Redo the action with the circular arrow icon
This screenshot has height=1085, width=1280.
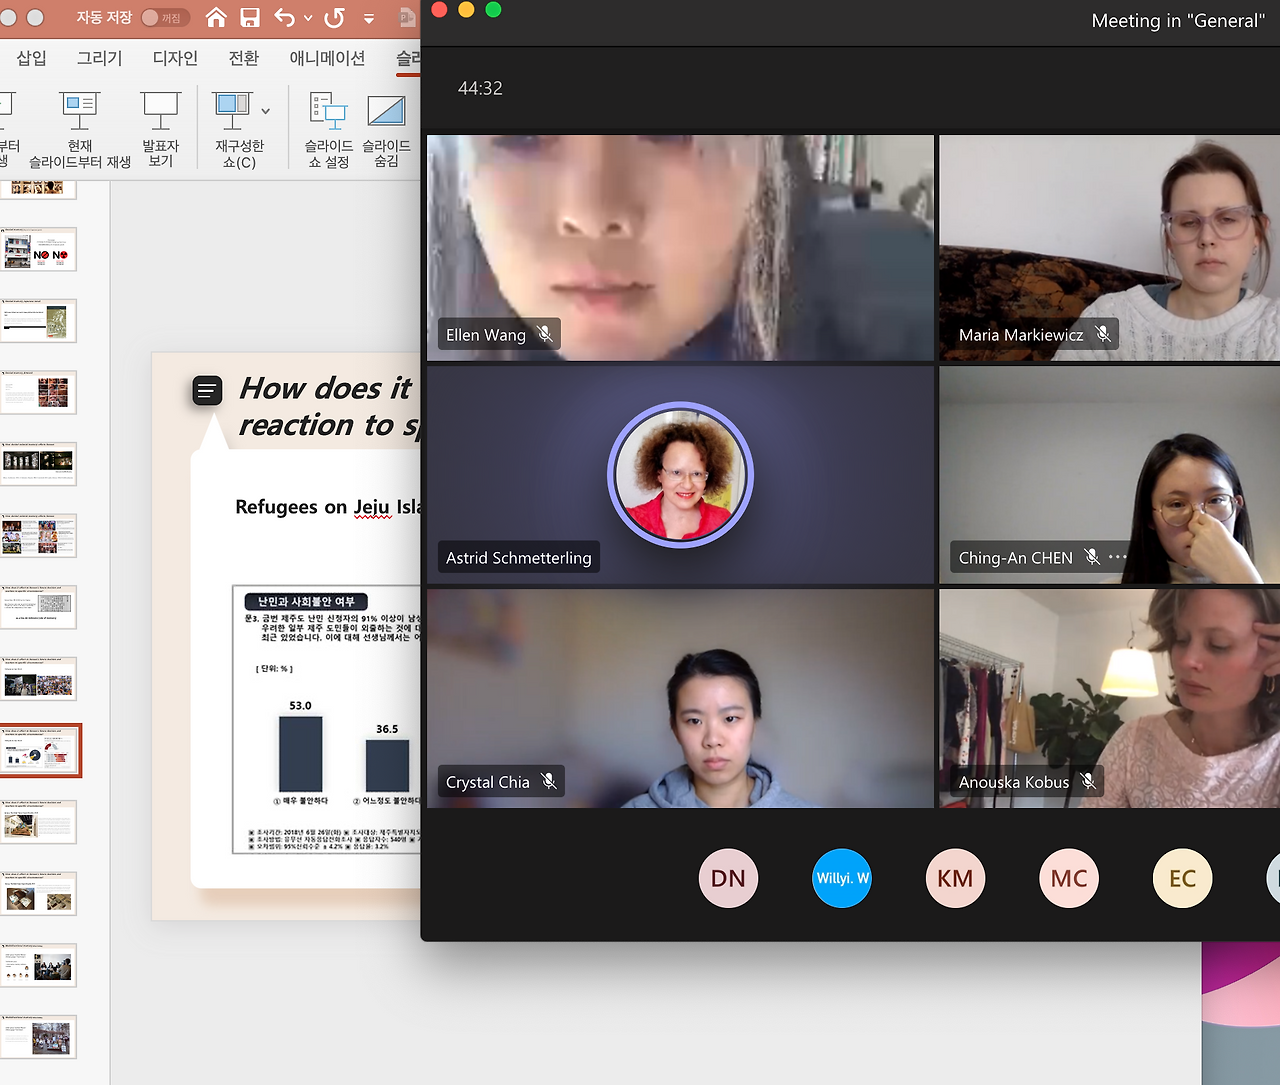335,17
